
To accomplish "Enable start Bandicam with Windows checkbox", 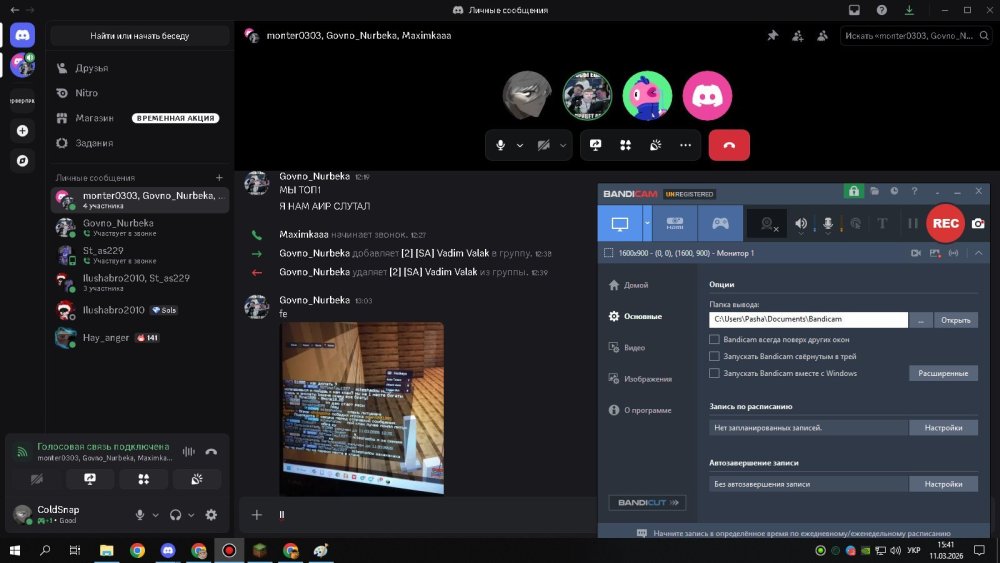I will tap(714, 373).
